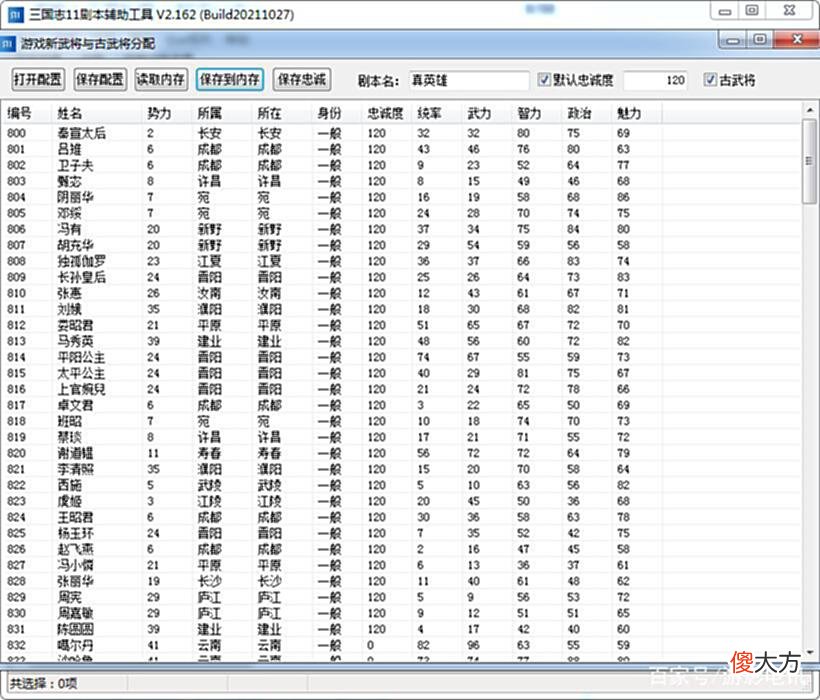Screen dimensions: 820x700
Task: Select row 826 赵飞燕
Action: click(402, 549)
